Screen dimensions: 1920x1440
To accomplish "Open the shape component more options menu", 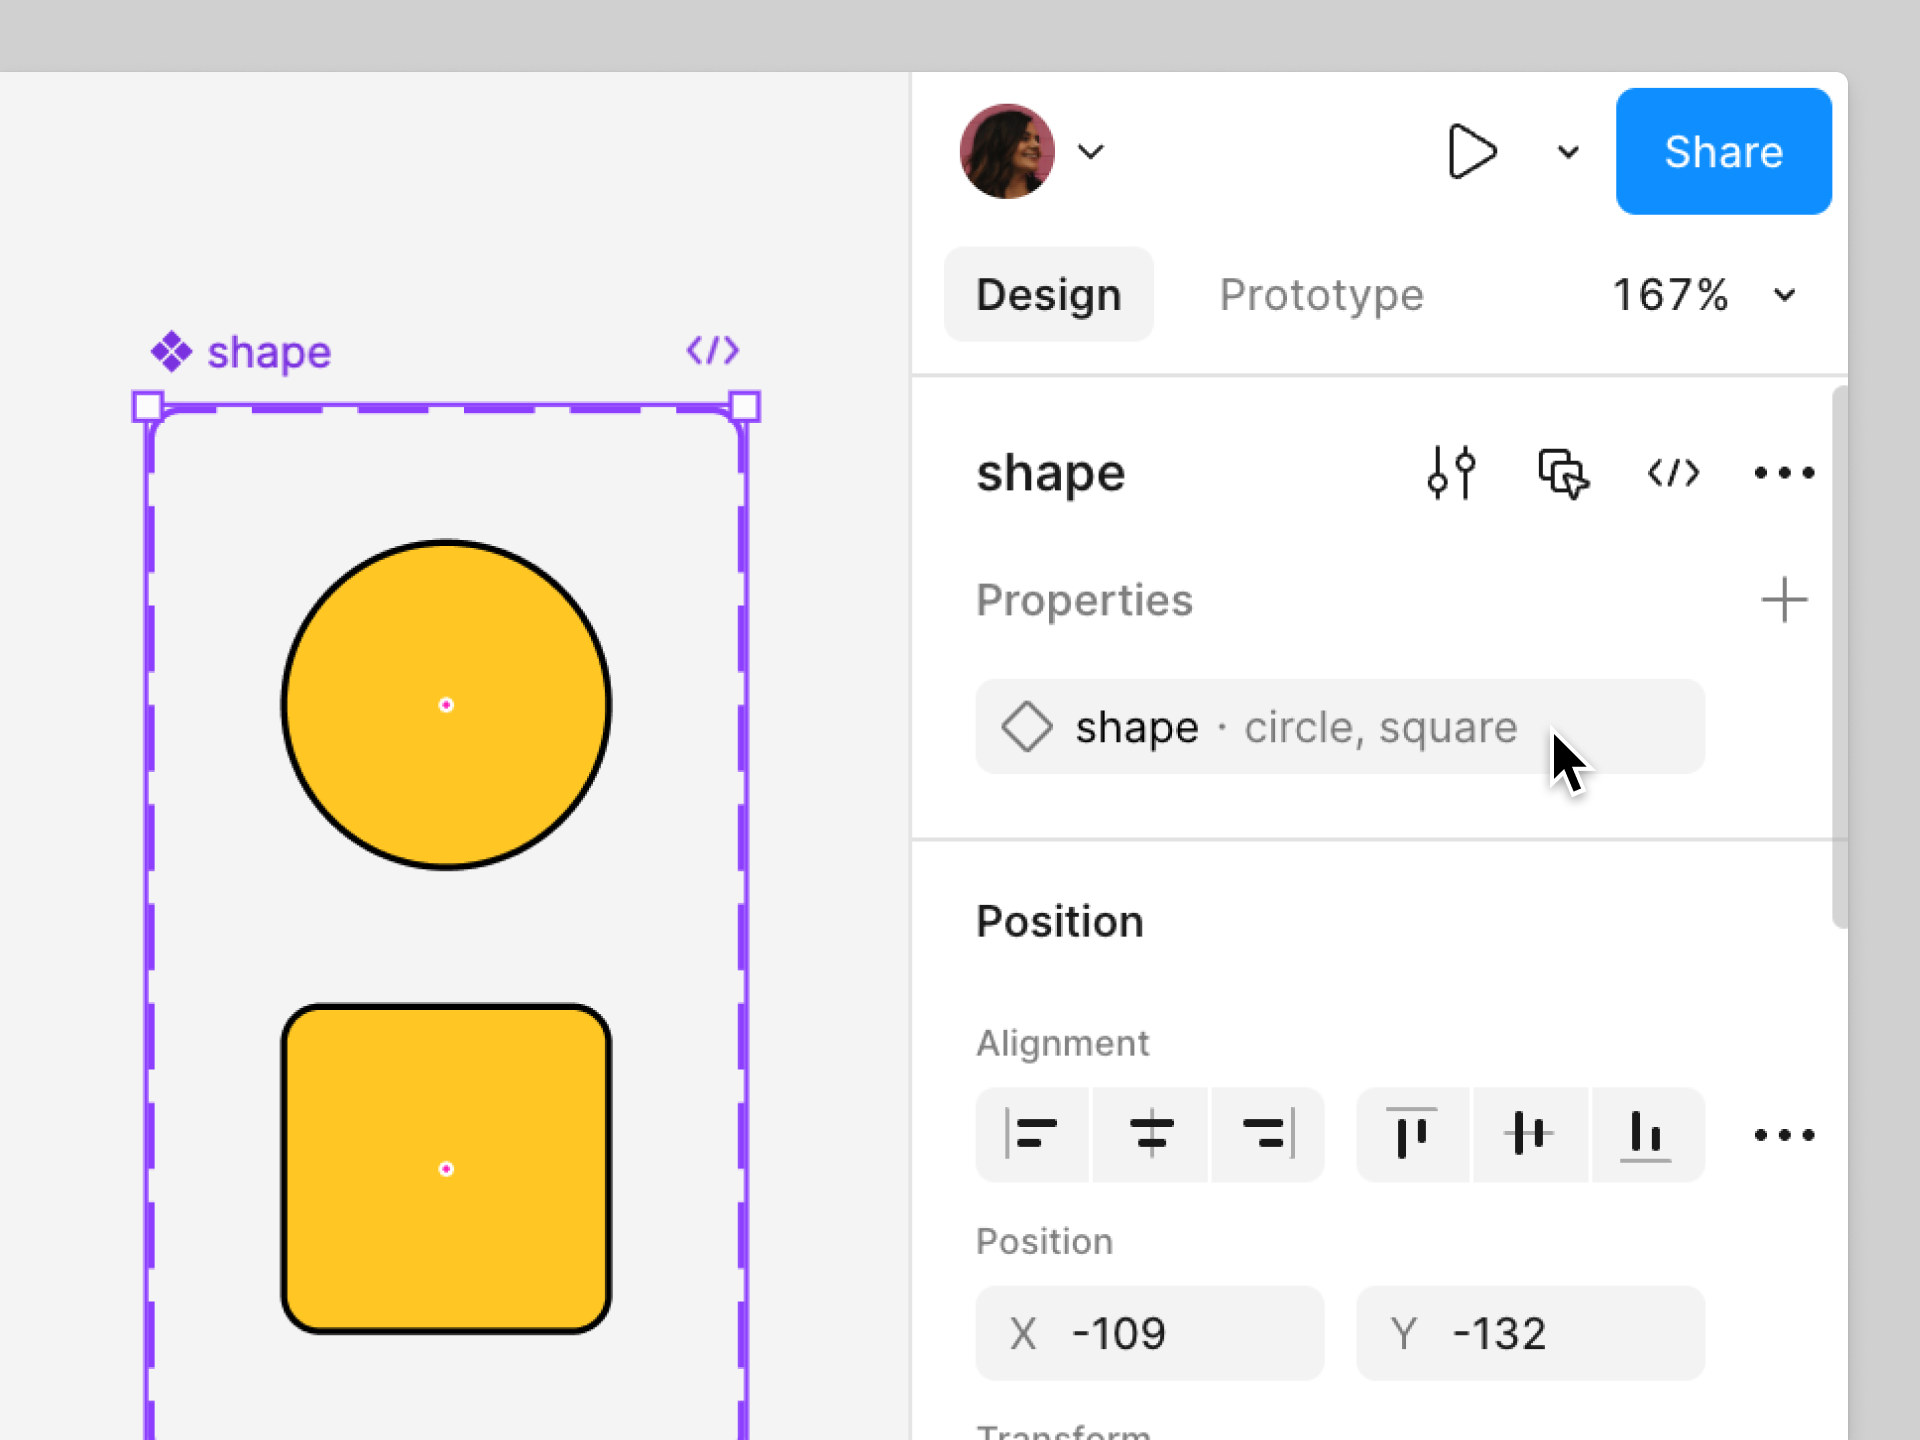I will (x=1784, y=472).
